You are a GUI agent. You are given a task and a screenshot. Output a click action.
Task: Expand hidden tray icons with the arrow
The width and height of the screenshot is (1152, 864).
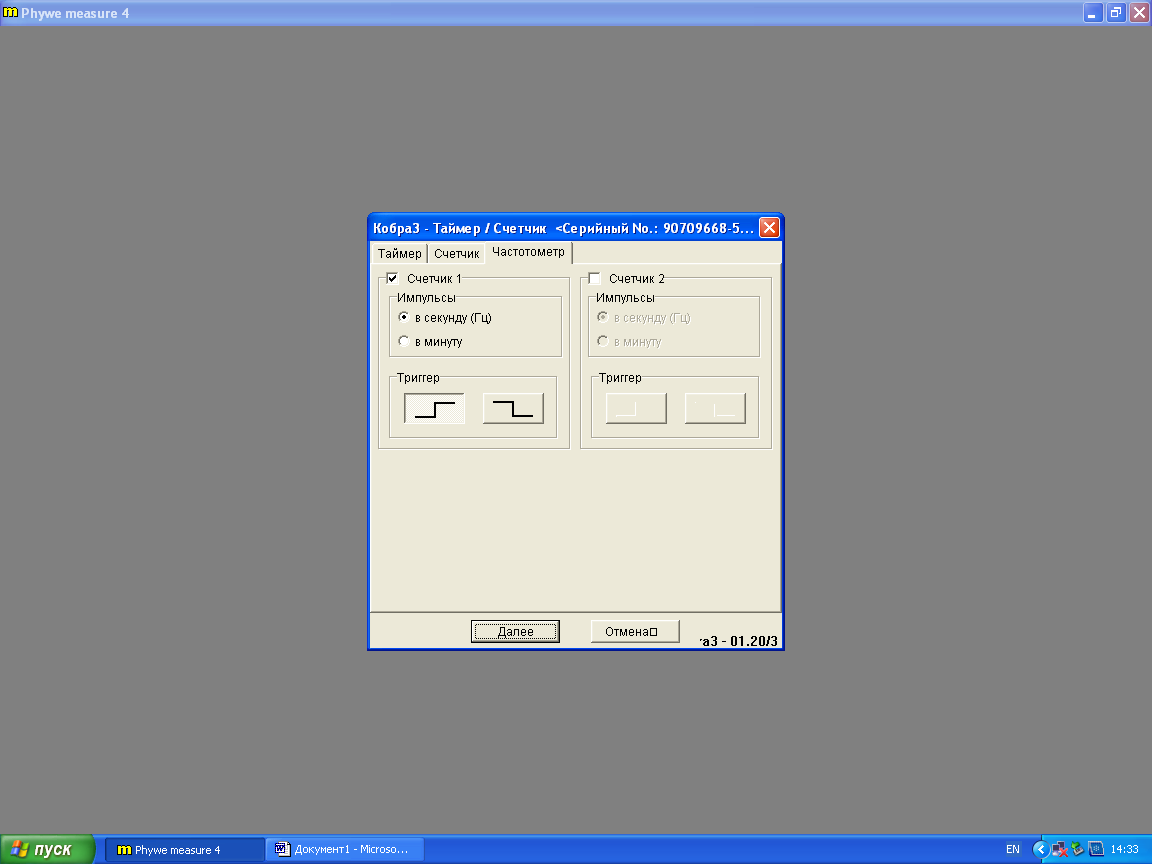1040,849
